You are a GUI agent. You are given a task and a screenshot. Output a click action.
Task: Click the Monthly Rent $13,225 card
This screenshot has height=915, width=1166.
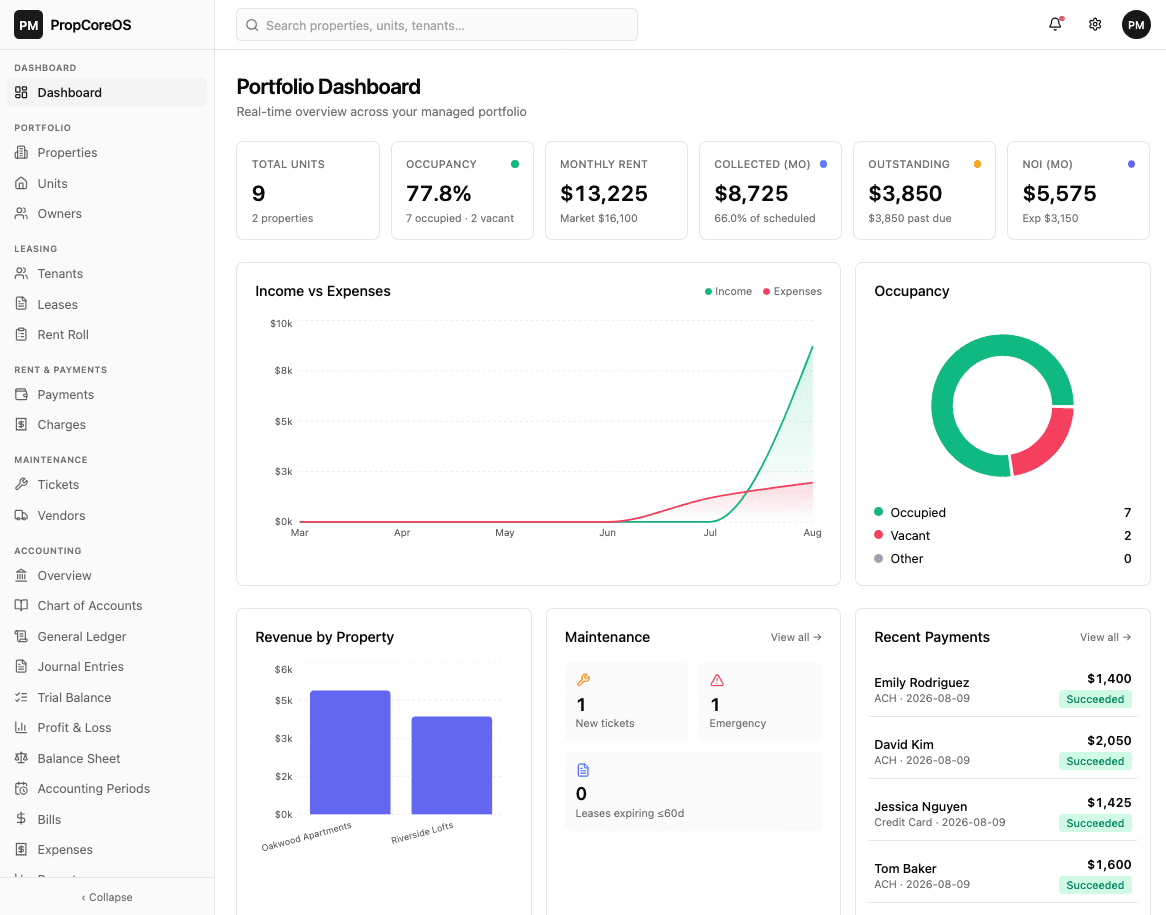pyautogui.click(x=616, y=190)
